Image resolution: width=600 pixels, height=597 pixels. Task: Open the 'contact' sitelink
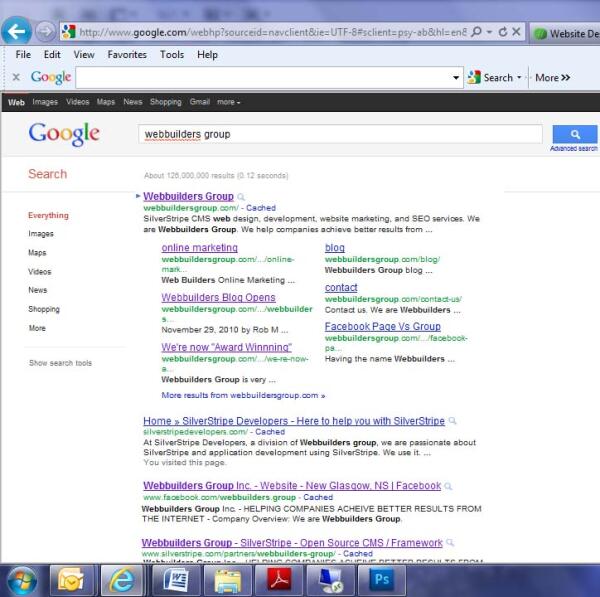(x=341, y=287)
